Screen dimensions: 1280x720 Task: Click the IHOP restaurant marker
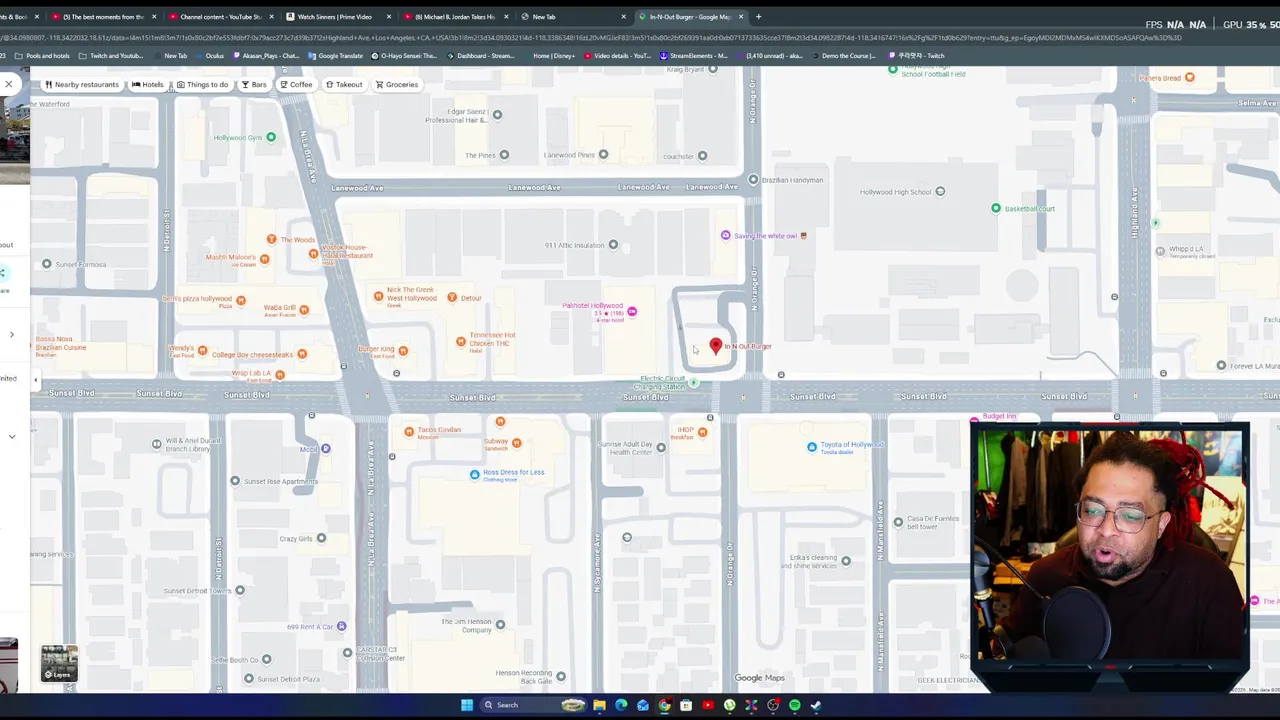[x=703, y=432]
